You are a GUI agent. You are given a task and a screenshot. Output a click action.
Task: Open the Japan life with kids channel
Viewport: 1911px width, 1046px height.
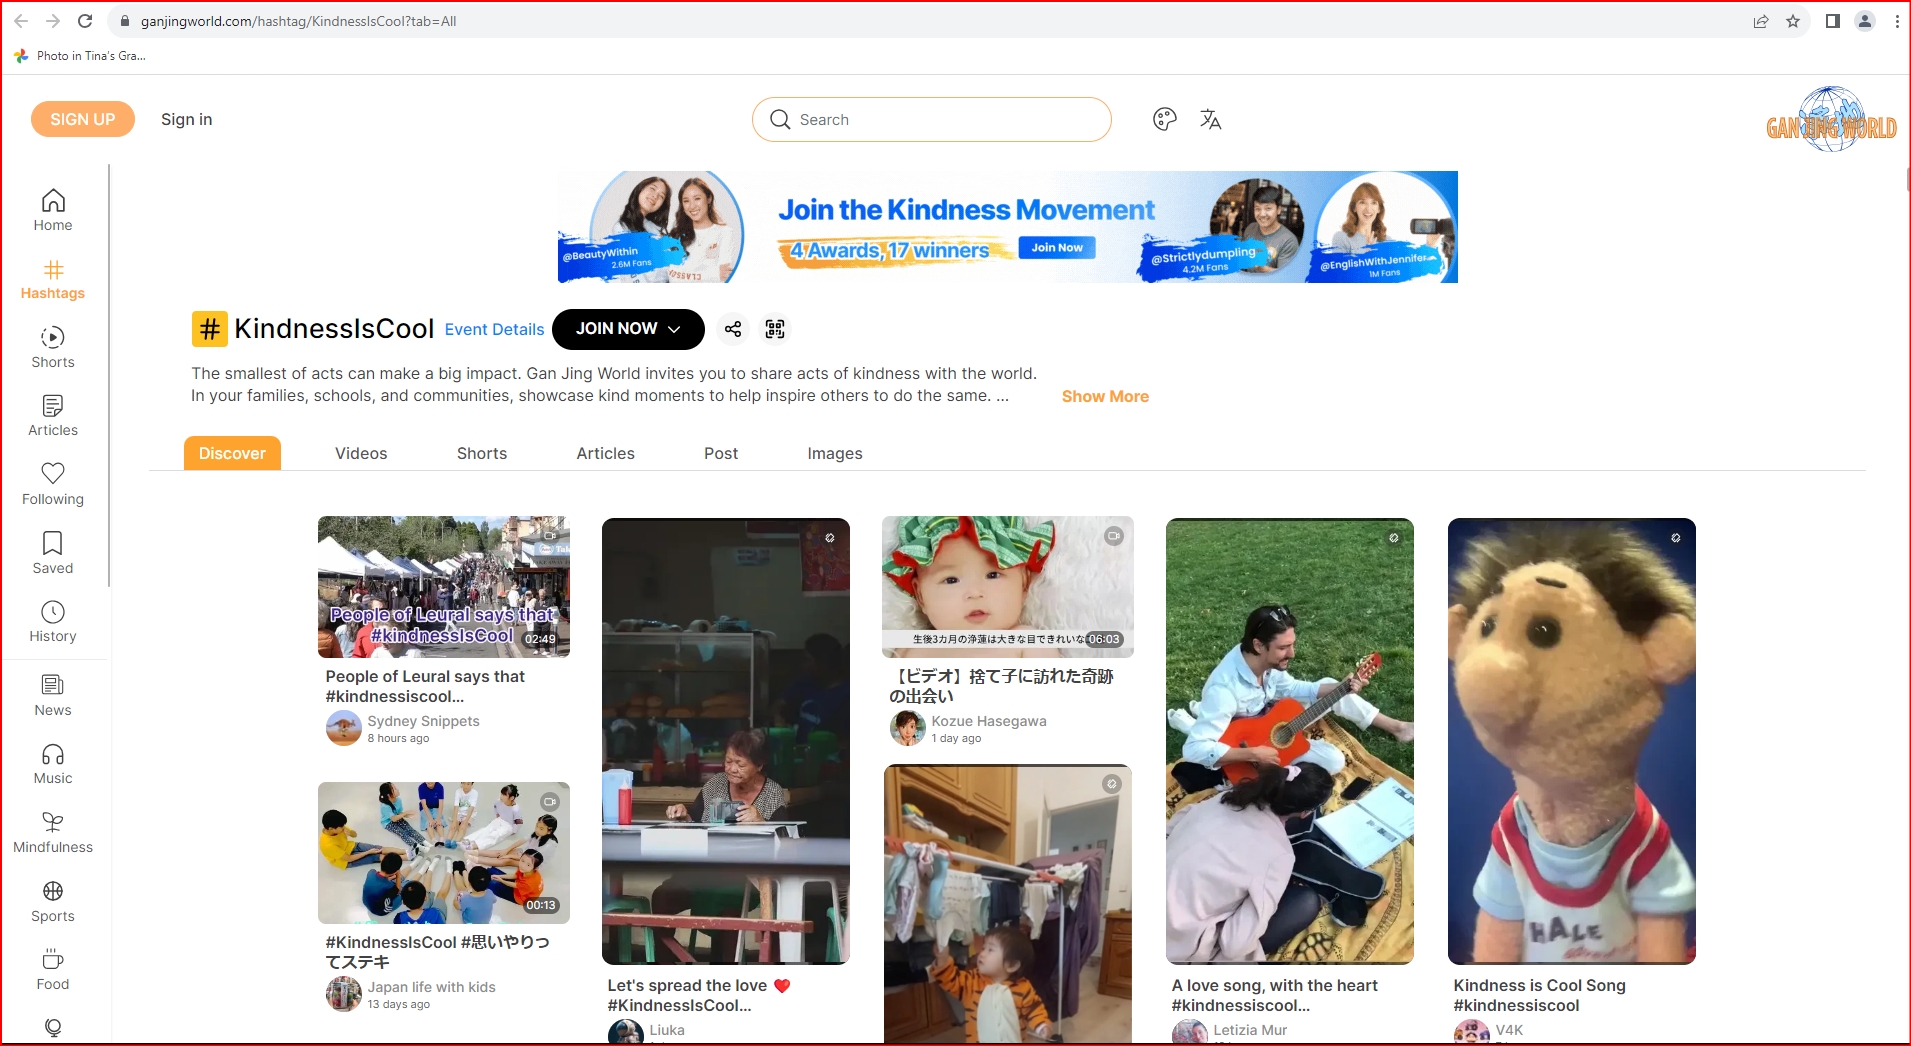(x=431, y=987)
